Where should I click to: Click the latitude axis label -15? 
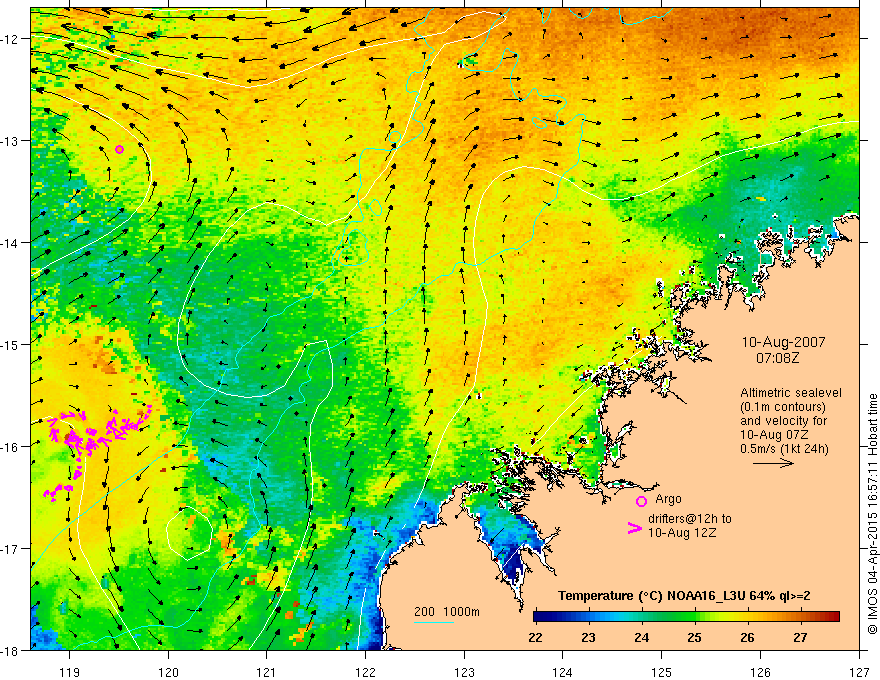tap(10, 344)
